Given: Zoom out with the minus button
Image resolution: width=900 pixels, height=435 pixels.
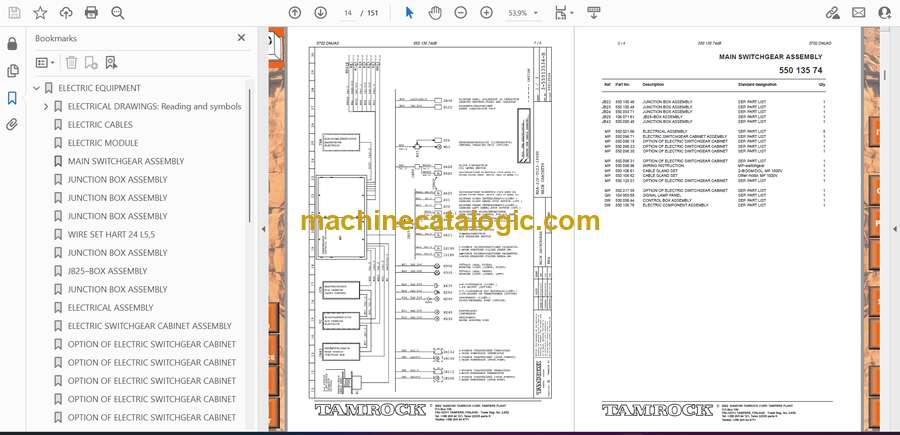Looking at the screenshot, I should pos(460,13).
